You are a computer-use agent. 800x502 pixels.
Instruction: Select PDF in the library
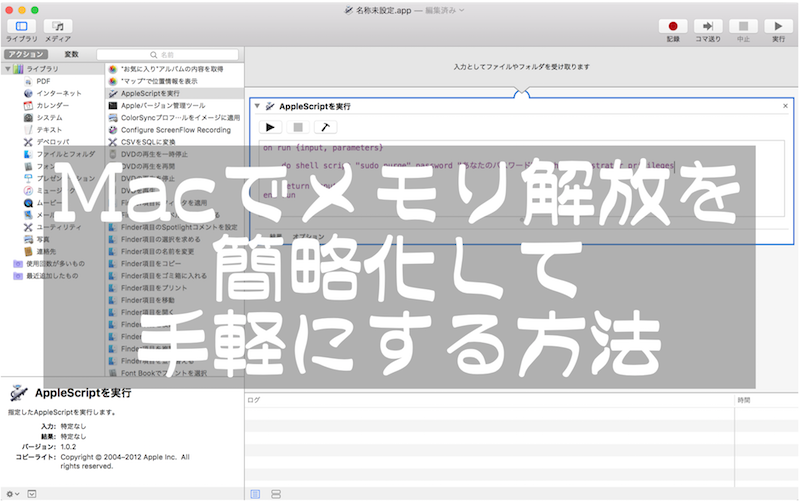coord(43,81)
